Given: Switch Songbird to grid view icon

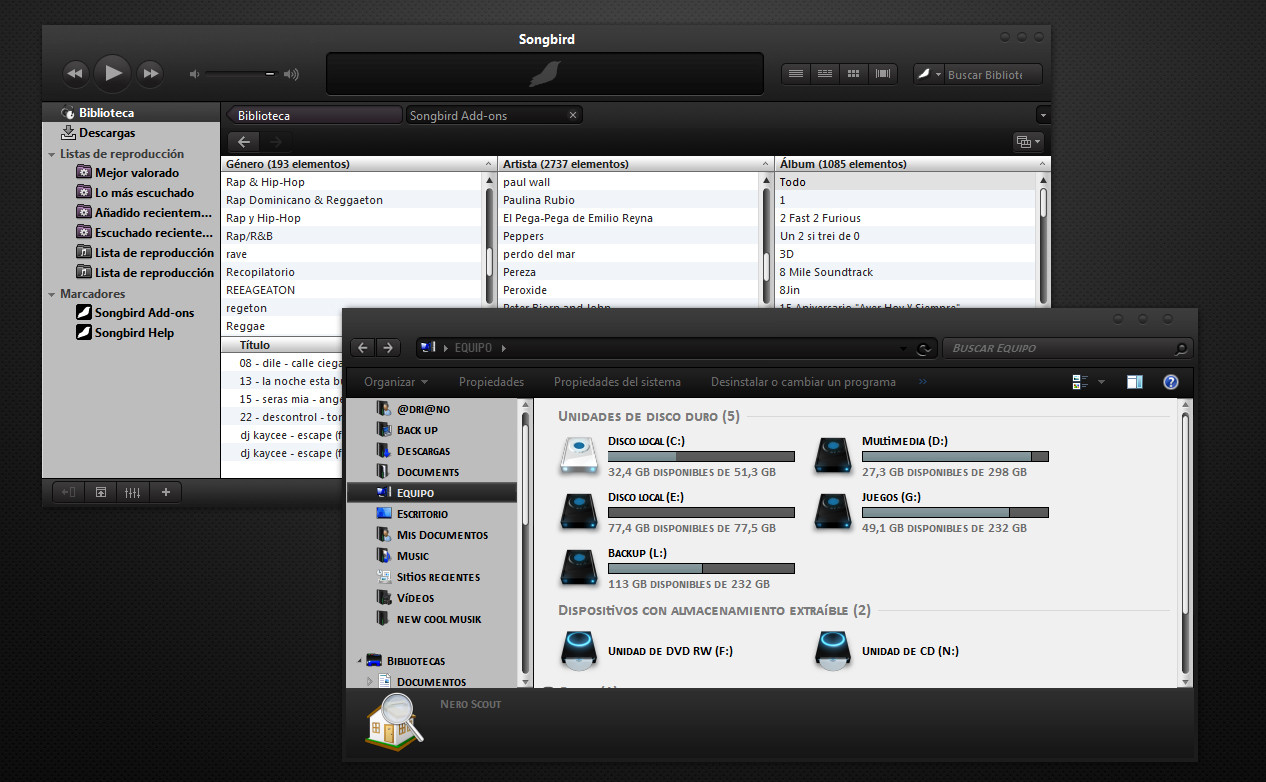Looking at the screenshot, I should click(853, 74).
